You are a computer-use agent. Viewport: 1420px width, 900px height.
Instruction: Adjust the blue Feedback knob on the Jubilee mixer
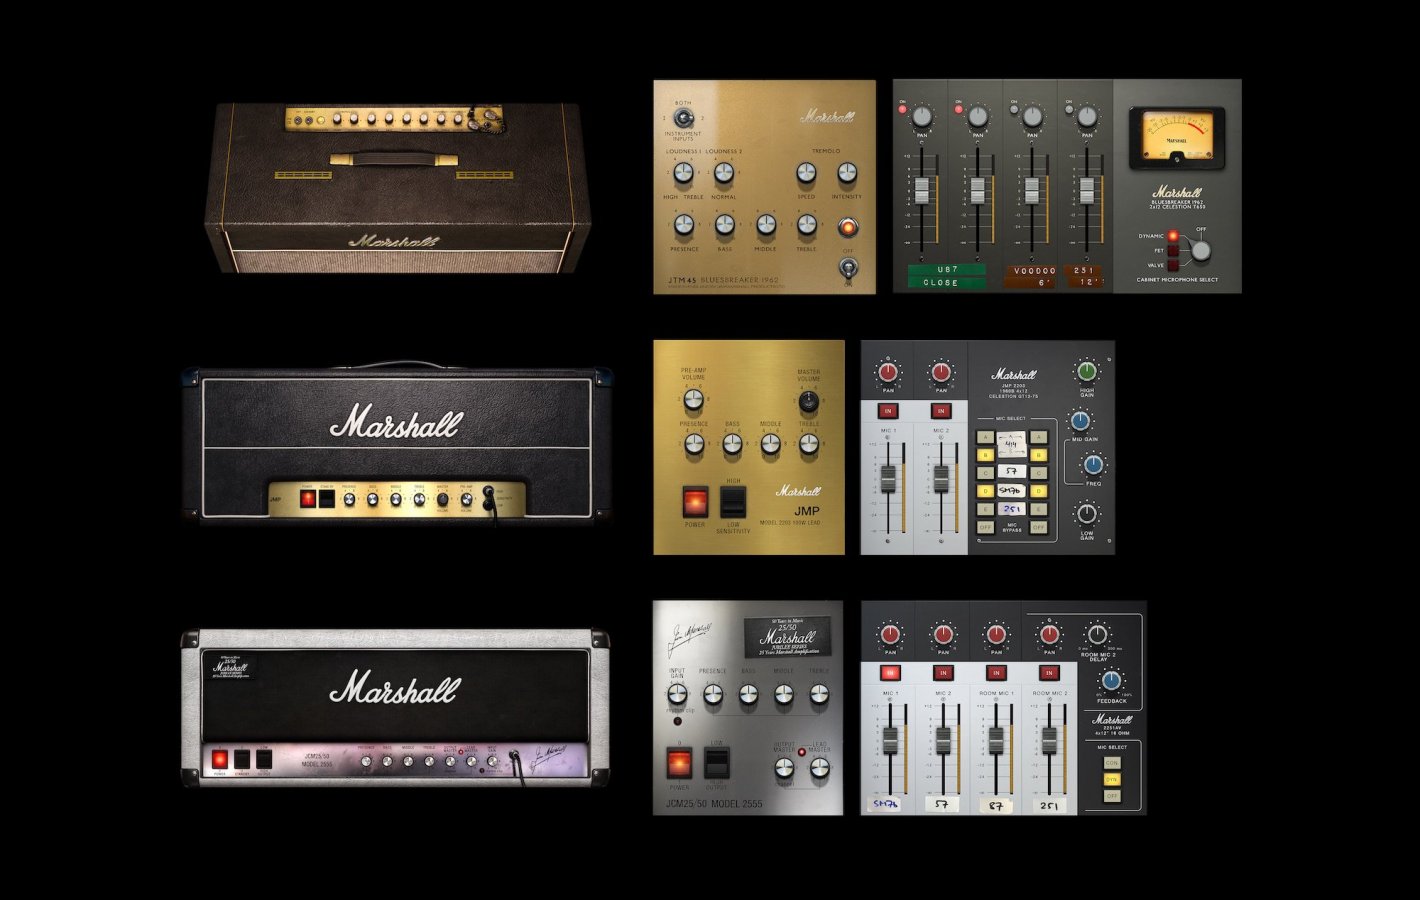(1111, 681)
